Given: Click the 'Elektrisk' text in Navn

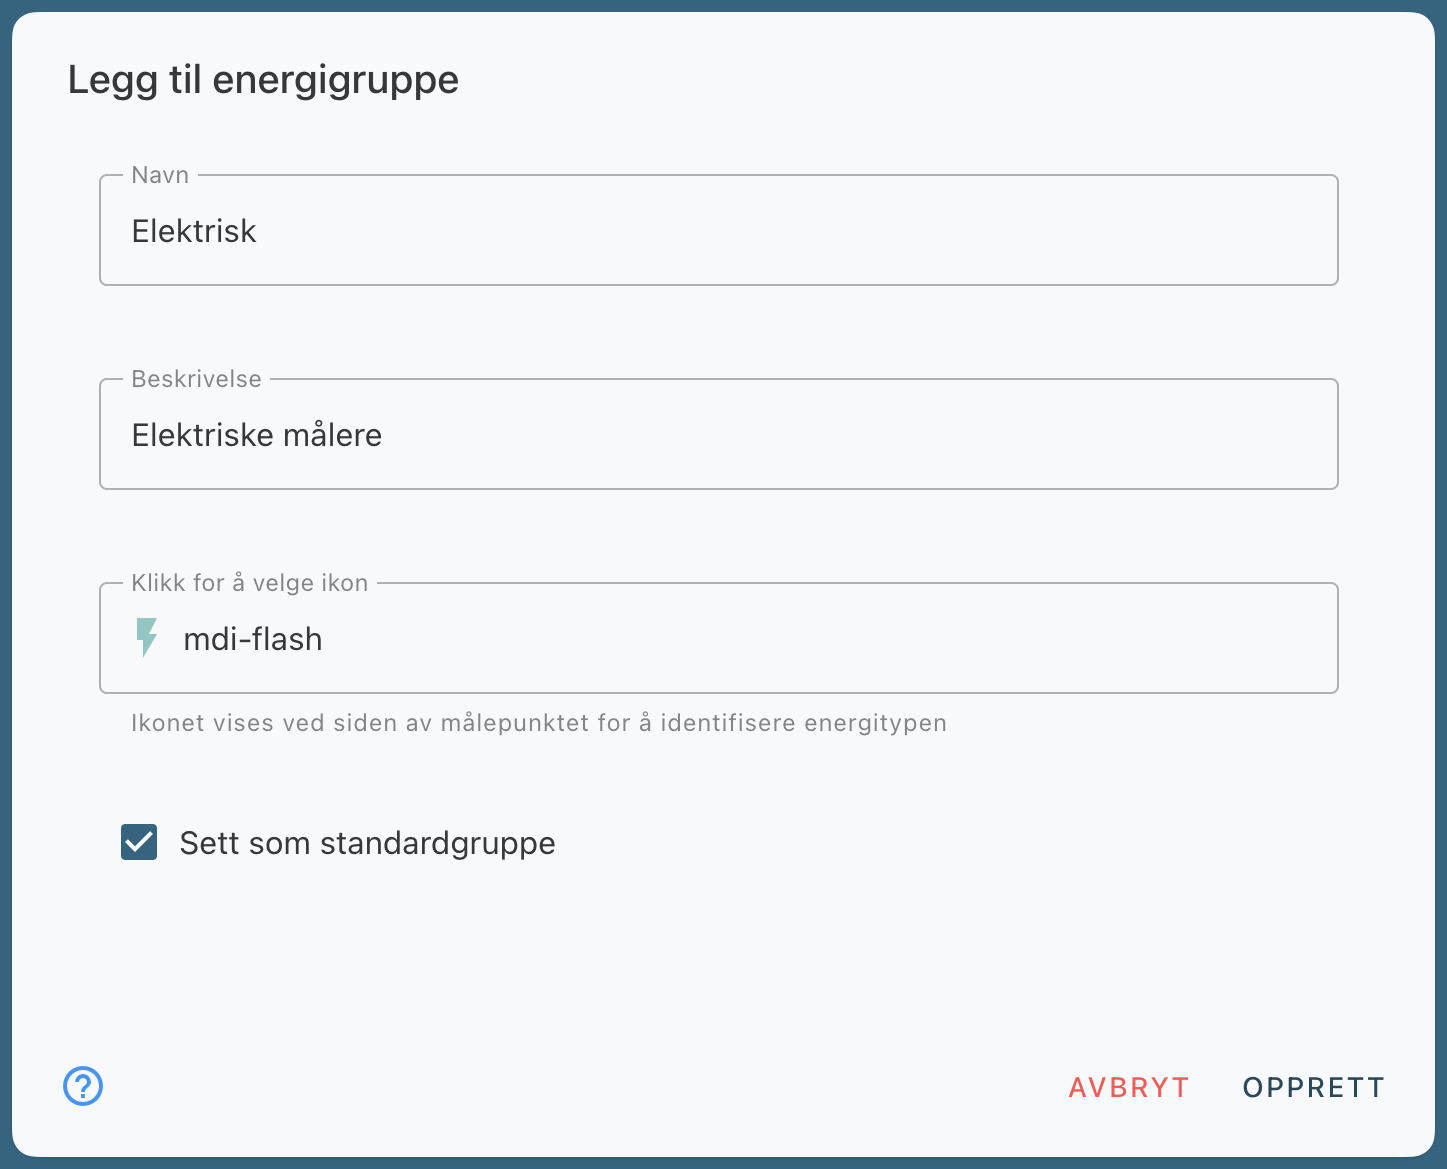Looking at the screenshot, I should point(194,231).
